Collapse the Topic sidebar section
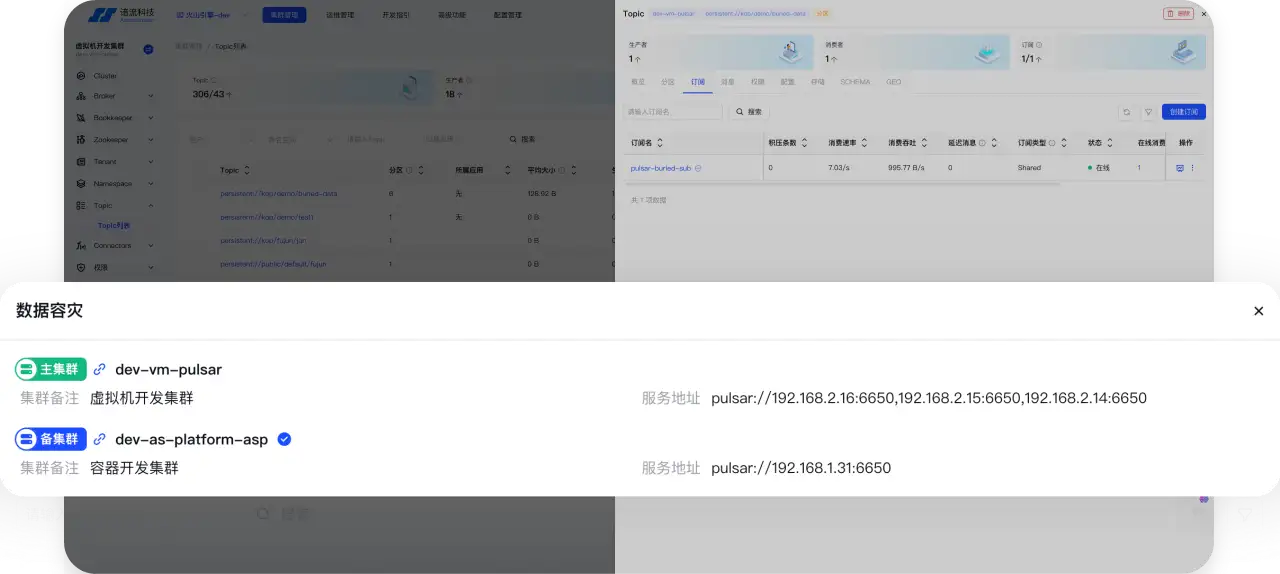1280x574 pixels. click(151, 206)
